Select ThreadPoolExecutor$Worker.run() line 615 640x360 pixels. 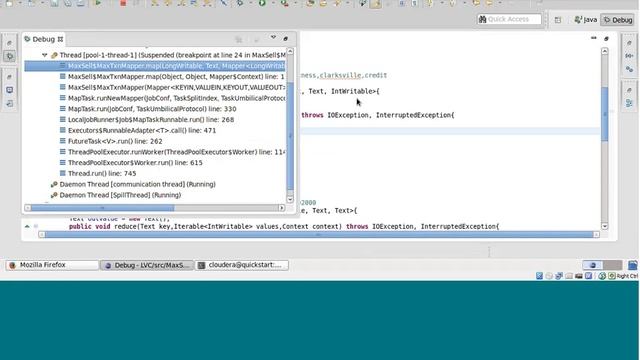point(131,162)
